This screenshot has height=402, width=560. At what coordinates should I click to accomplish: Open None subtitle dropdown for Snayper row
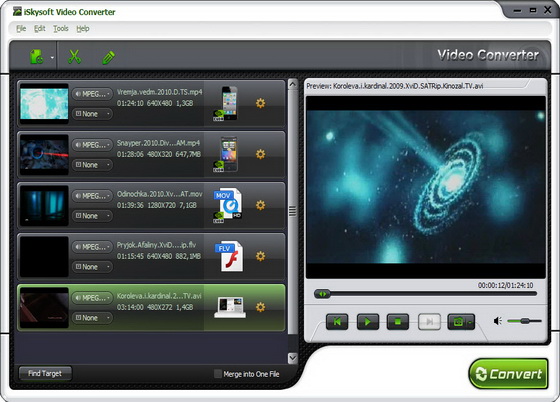click(x=92, y=165)
